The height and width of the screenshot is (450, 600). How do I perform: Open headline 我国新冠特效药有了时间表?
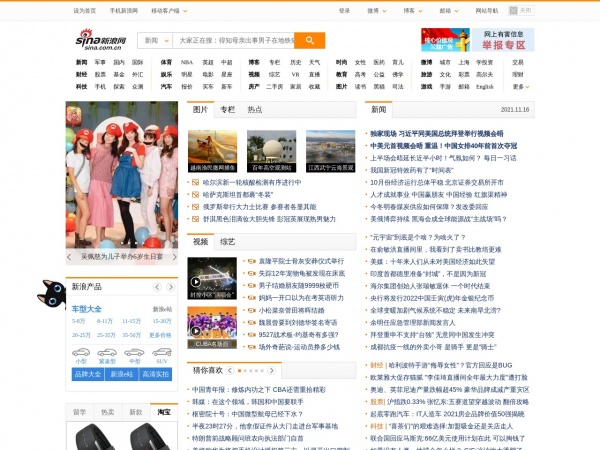[412, 170]
